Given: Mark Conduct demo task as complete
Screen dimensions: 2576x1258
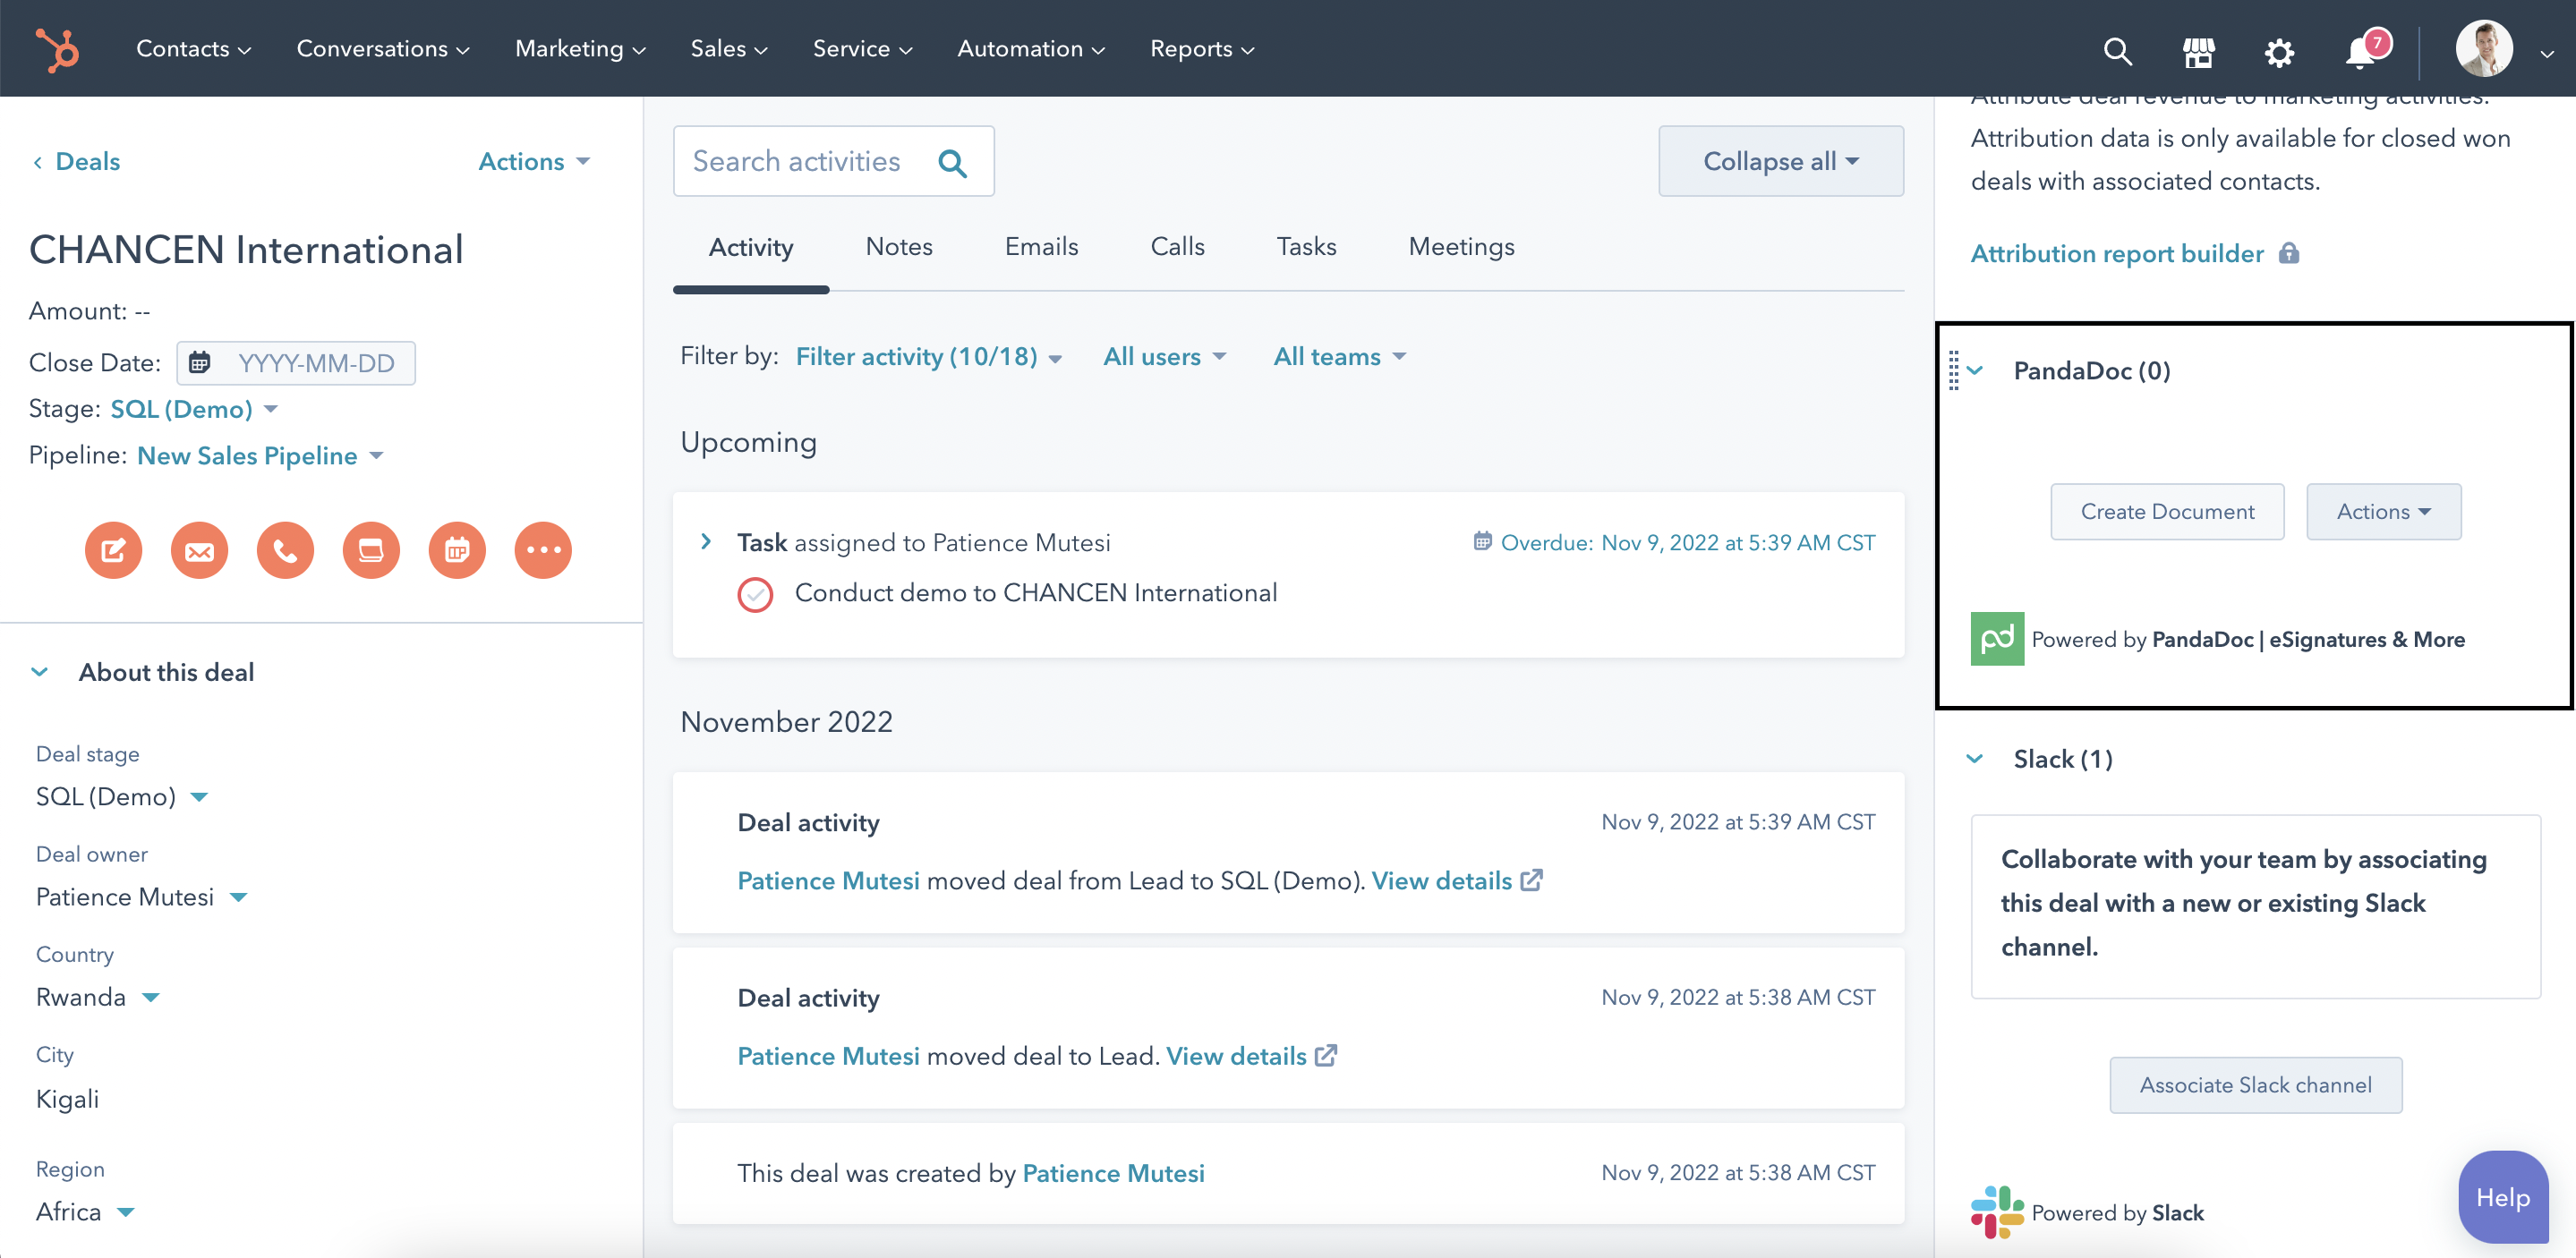Looking at the screenshot, I should [x=755, y=595].
